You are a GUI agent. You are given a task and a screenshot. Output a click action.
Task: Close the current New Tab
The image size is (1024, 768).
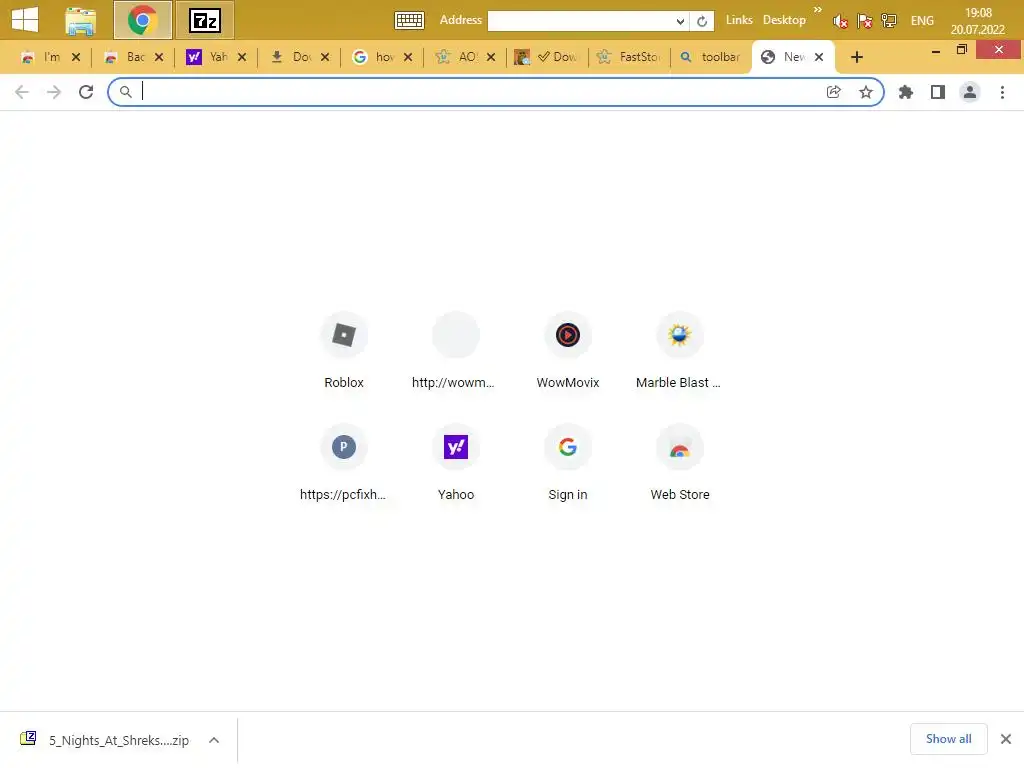(818, 57)
